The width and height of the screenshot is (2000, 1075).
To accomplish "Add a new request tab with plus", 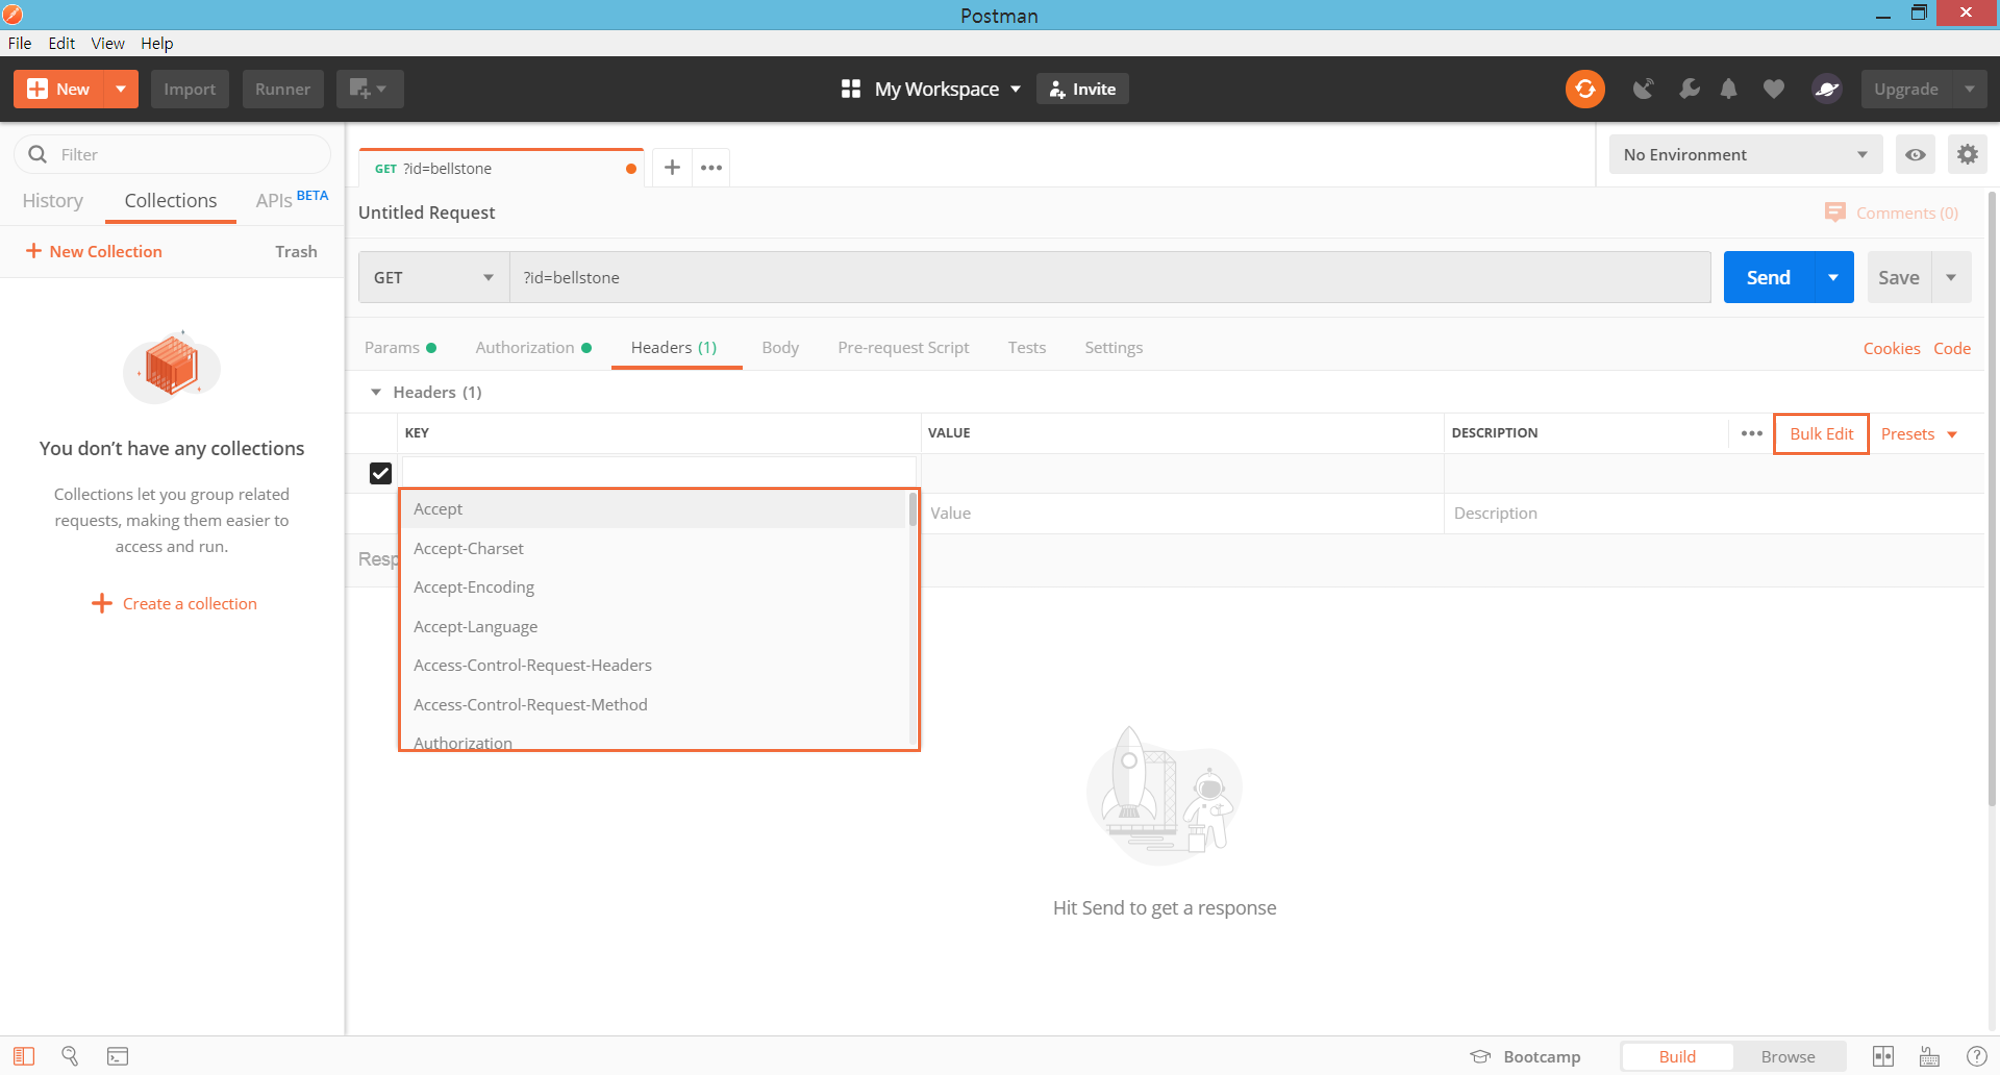I will (672, 168).
